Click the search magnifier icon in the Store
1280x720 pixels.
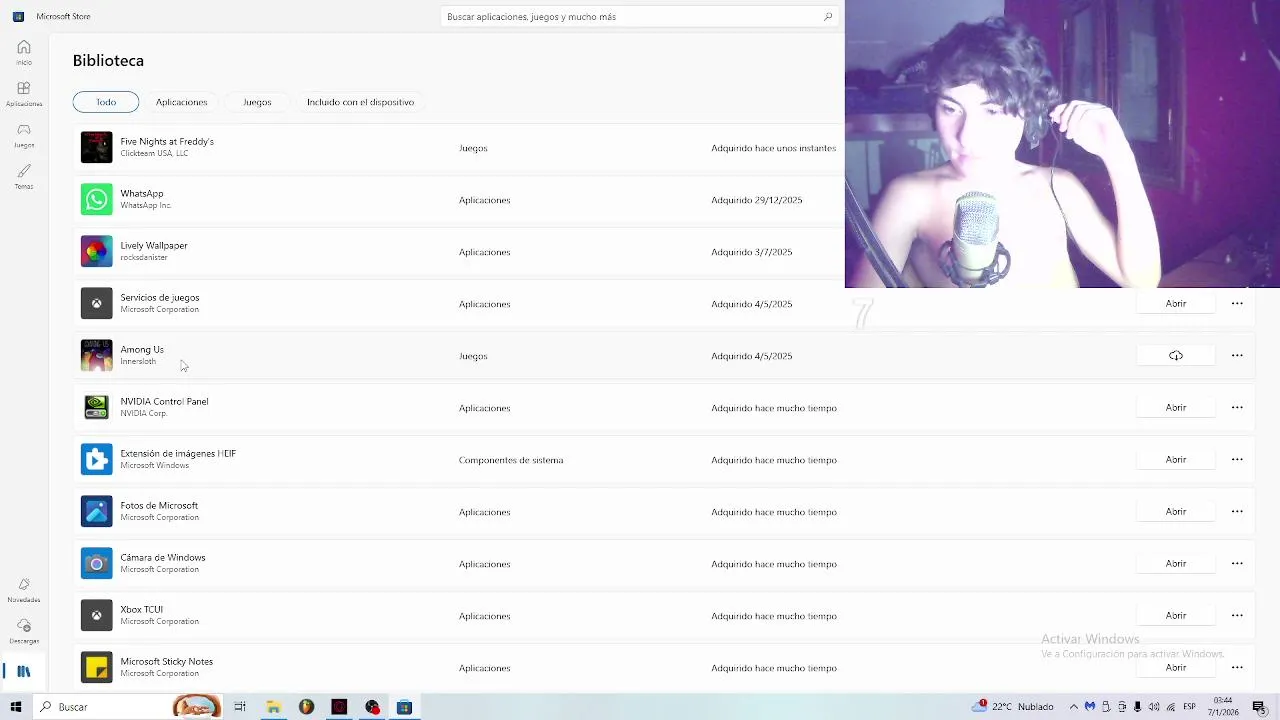(828, 16)
